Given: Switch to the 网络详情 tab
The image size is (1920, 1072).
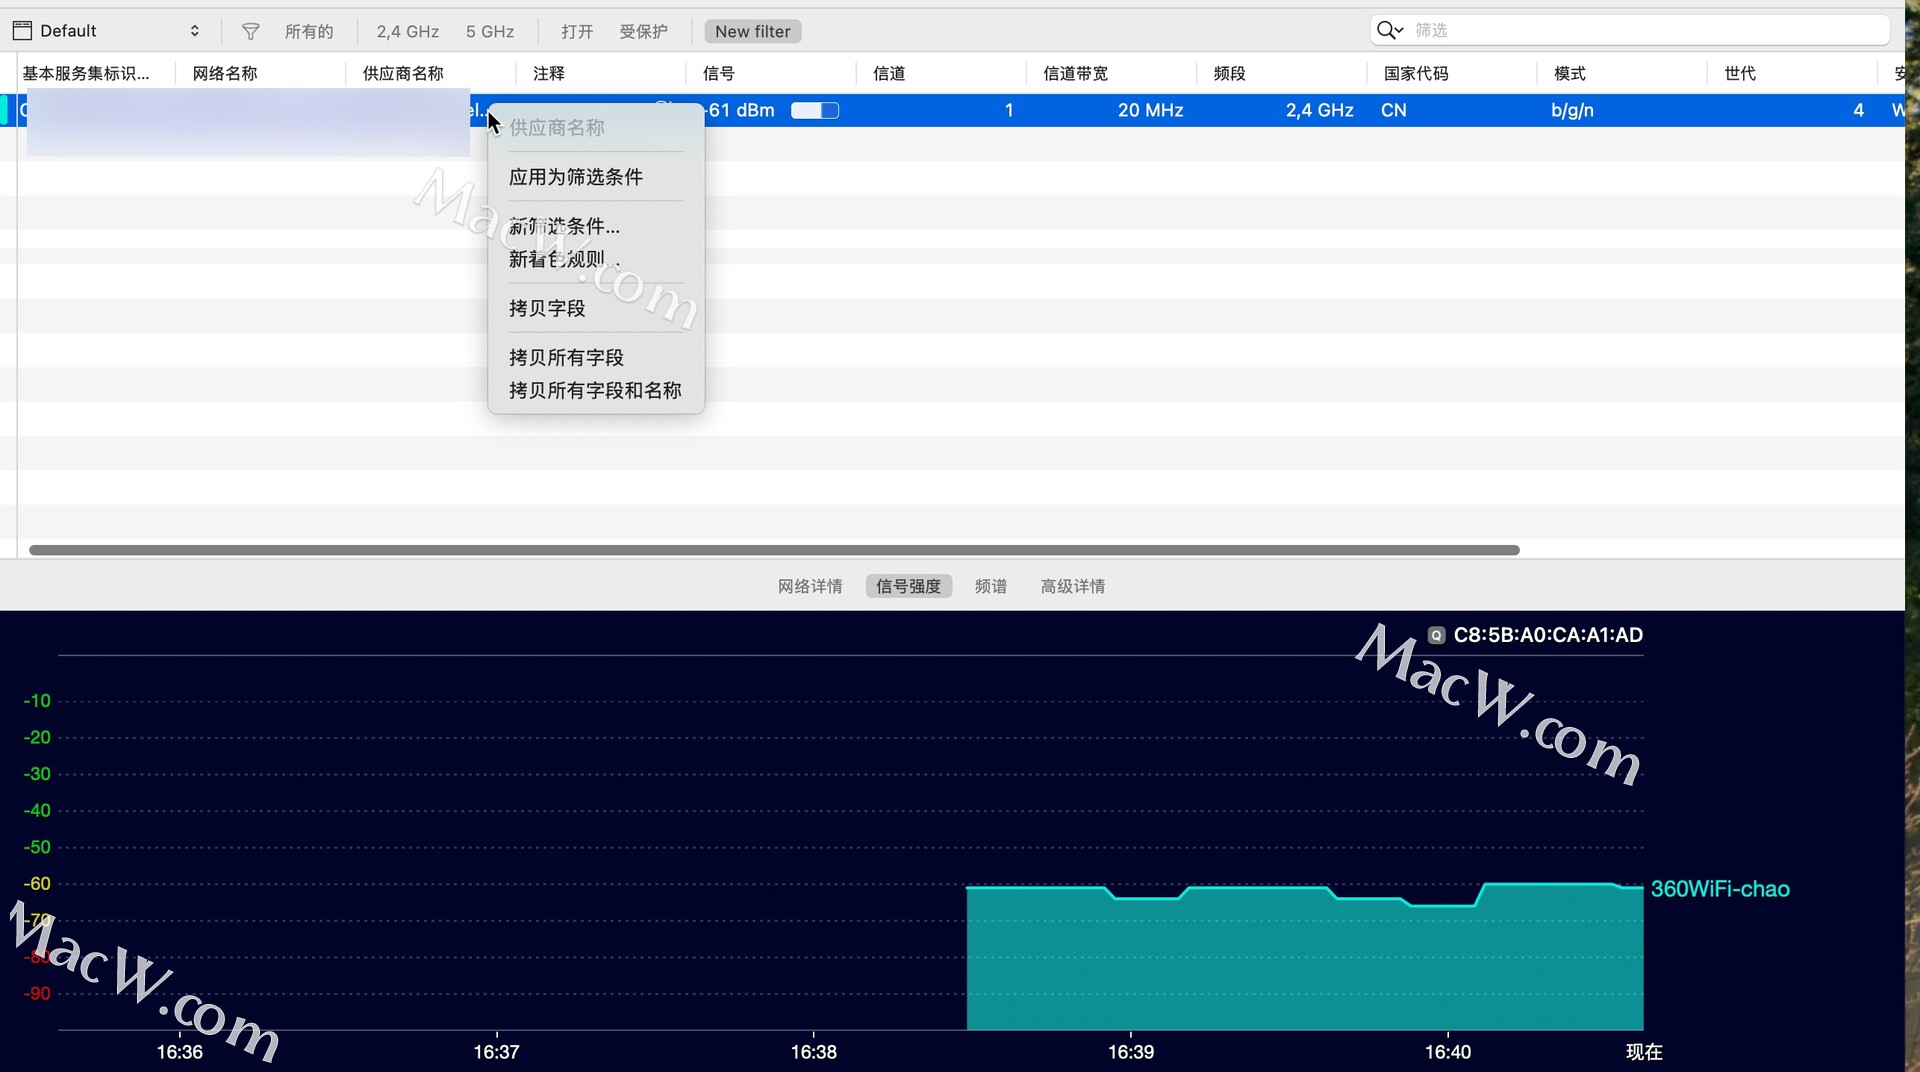Looking at the screenshot, I should tap(810, 586).
